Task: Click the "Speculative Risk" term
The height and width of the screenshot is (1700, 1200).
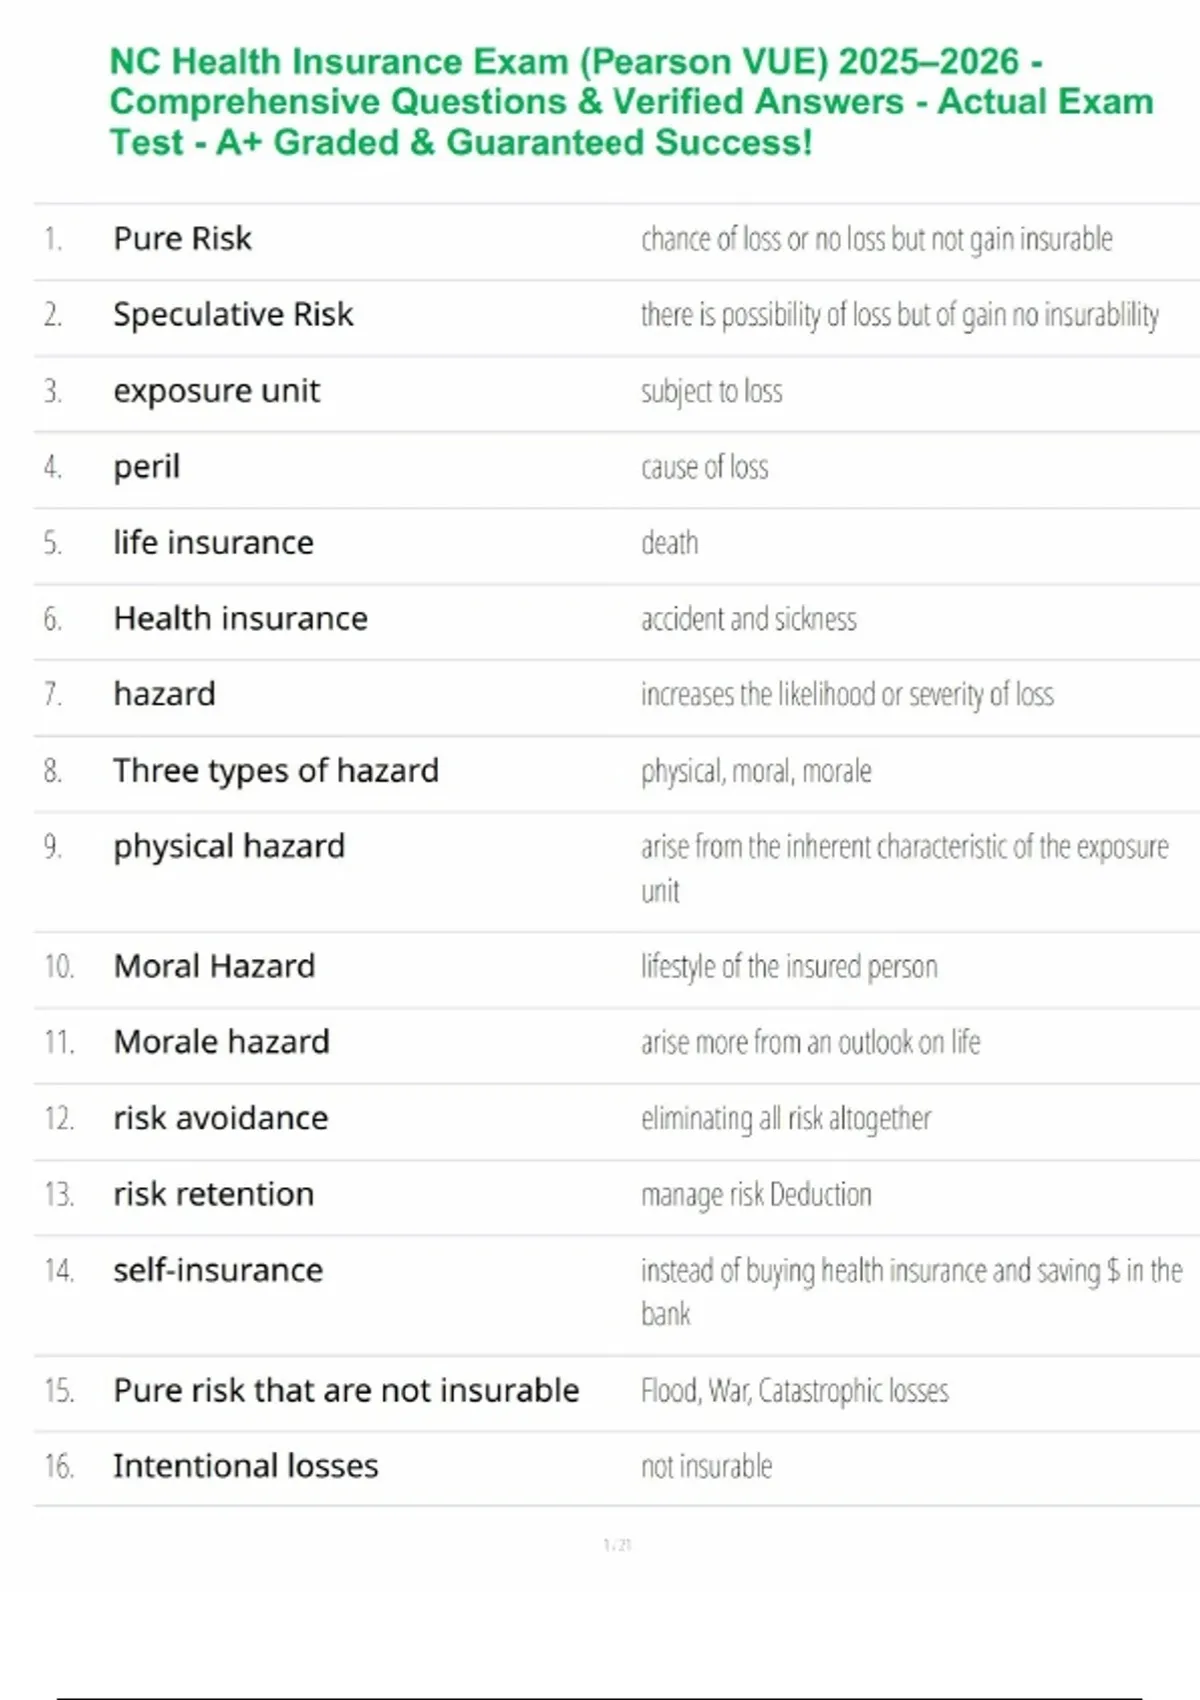Action: 233,315
